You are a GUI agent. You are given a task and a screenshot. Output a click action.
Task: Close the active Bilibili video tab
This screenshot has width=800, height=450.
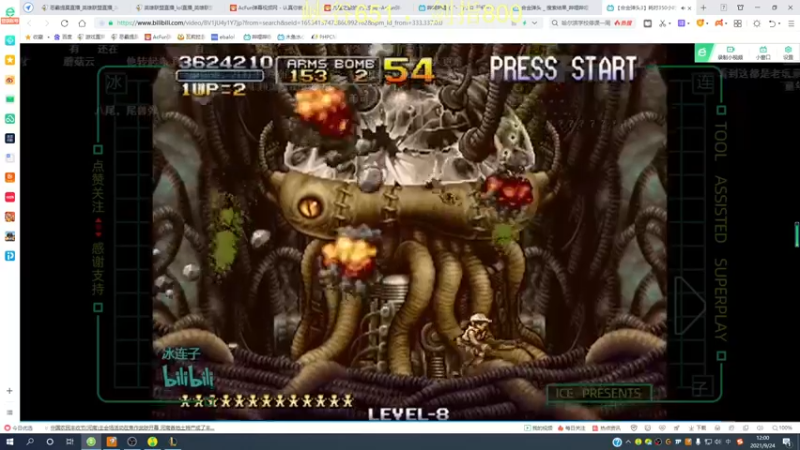pos(690,8)
